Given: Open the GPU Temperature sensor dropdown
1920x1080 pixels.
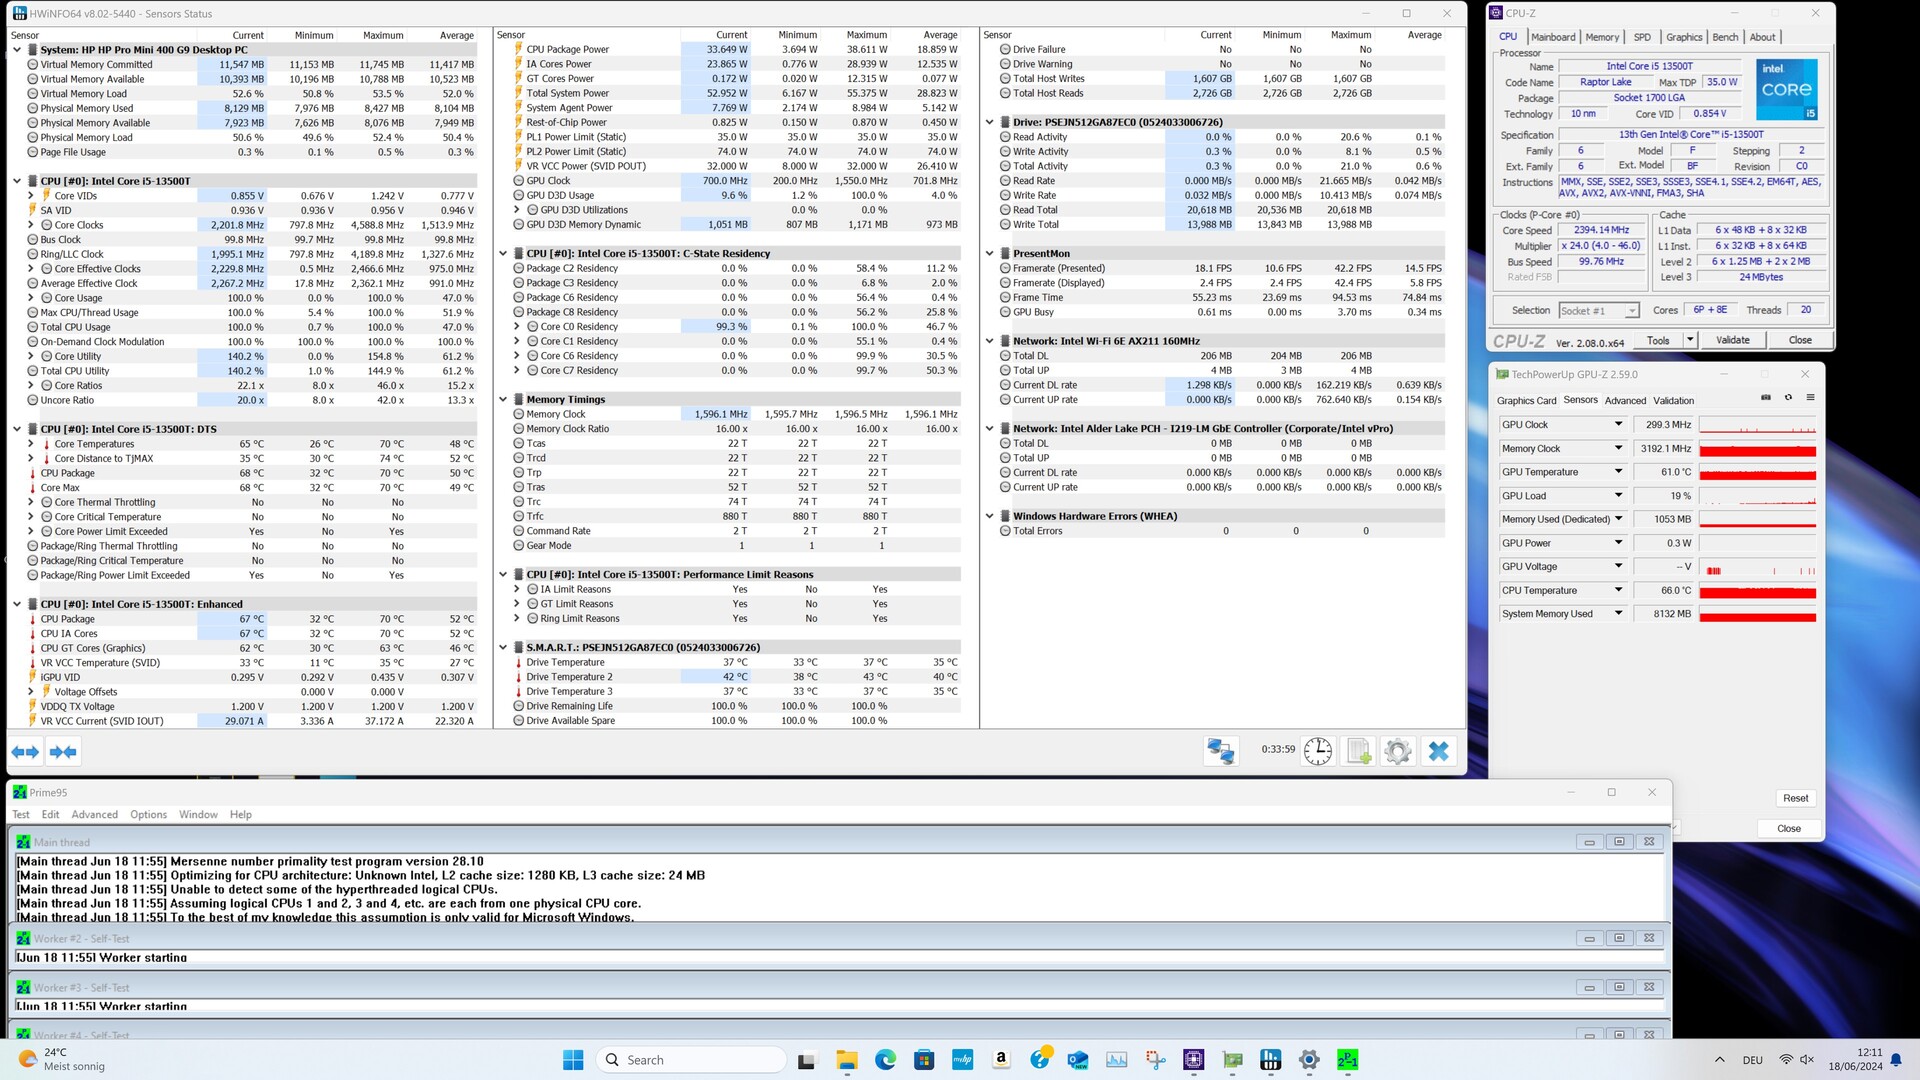Looking at the screenshot, I should [1618, 472].
